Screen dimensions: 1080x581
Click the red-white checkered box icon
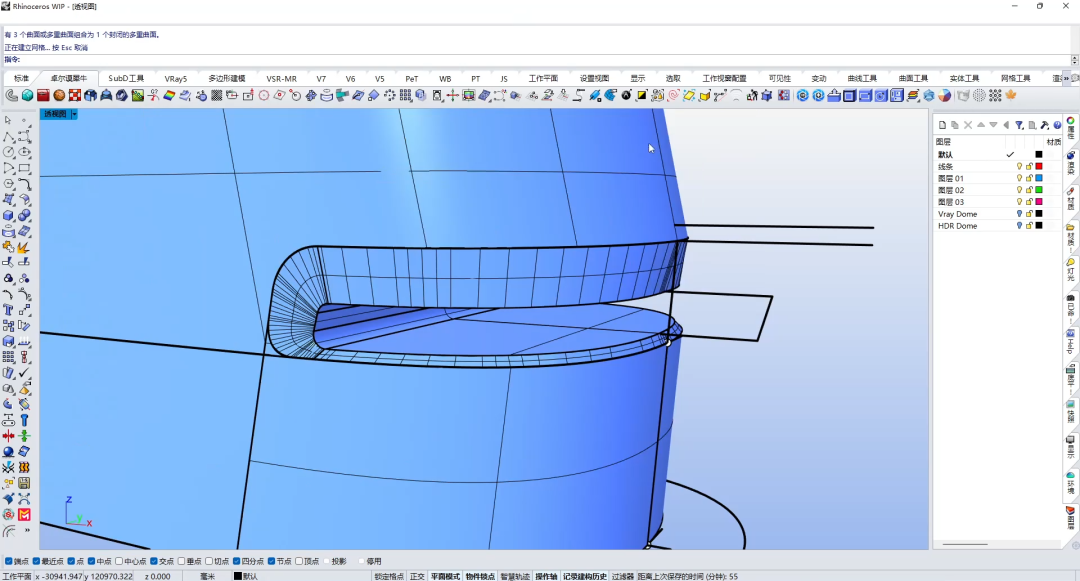[x=75, y=96]
